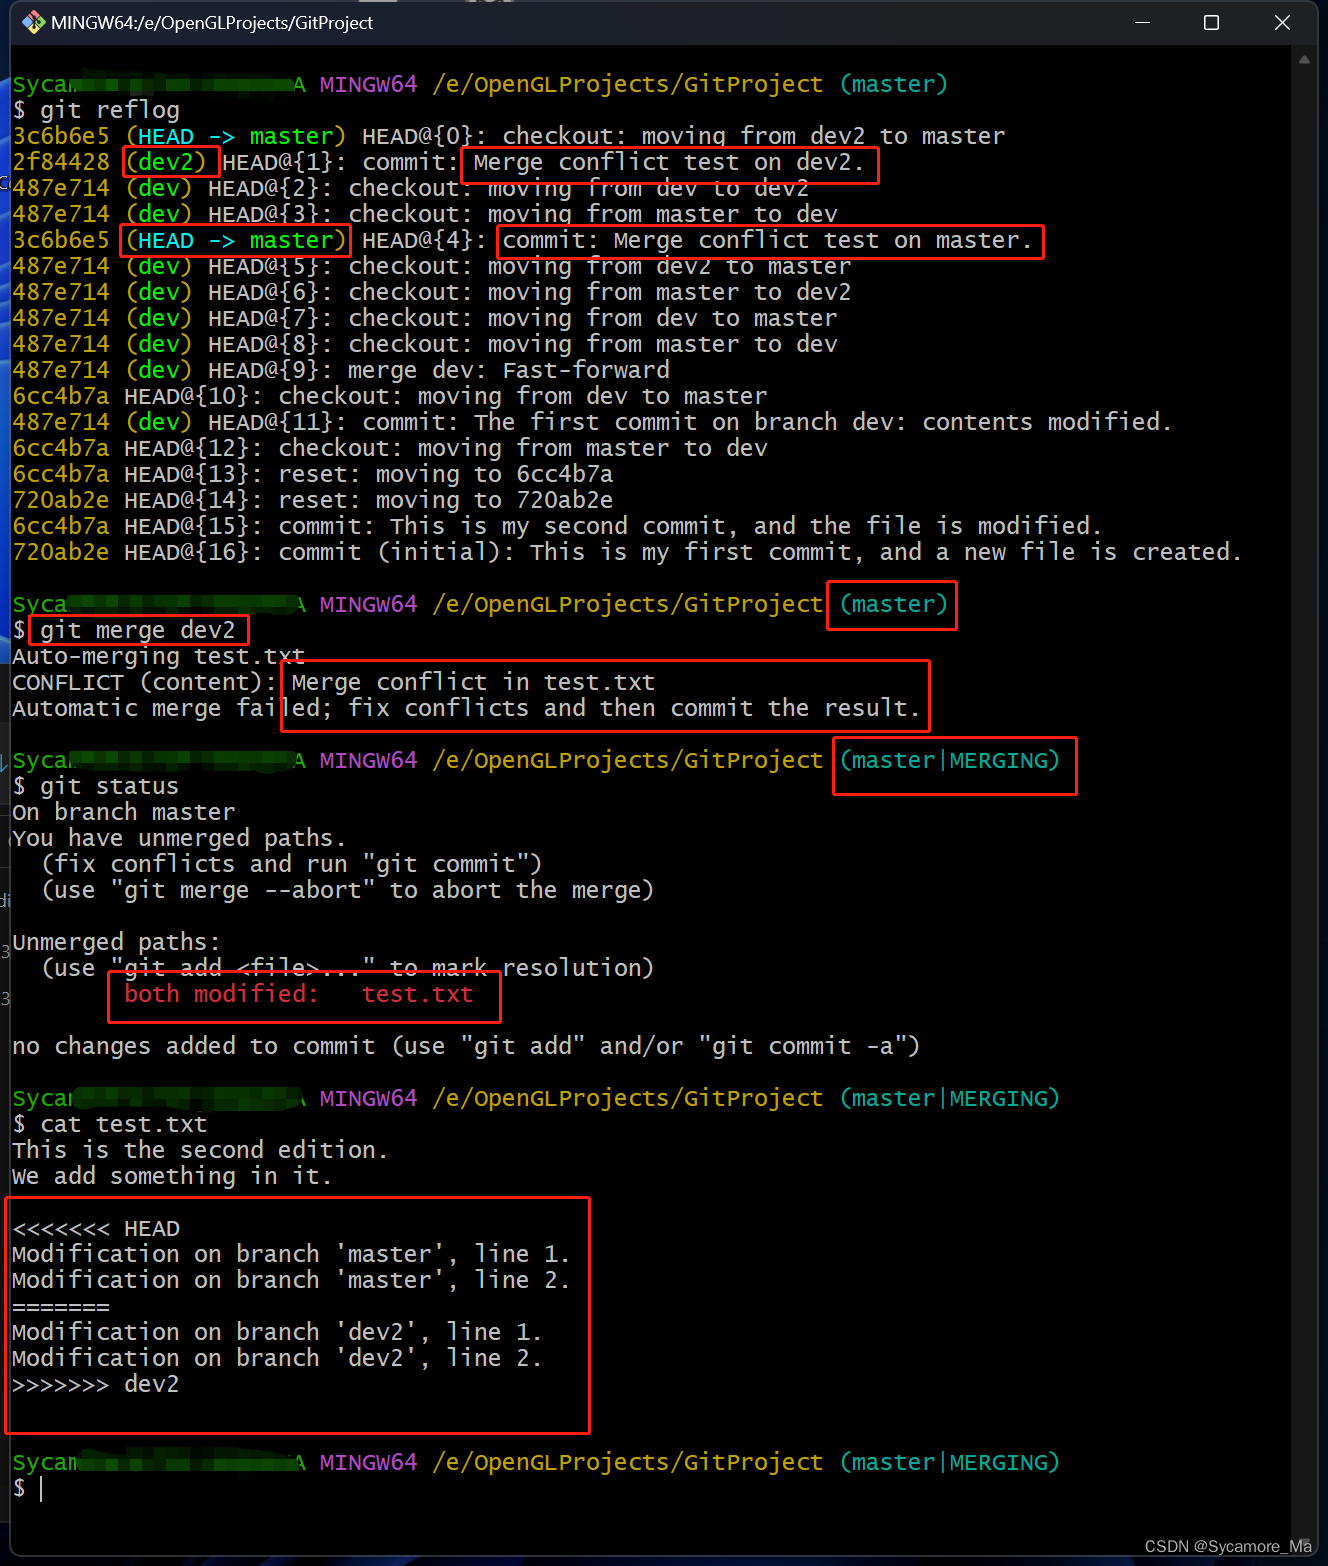1328x1566 pixels.
Task: Click red 'both modified: test.txt' entry
Action: click(x=298, y=994)
